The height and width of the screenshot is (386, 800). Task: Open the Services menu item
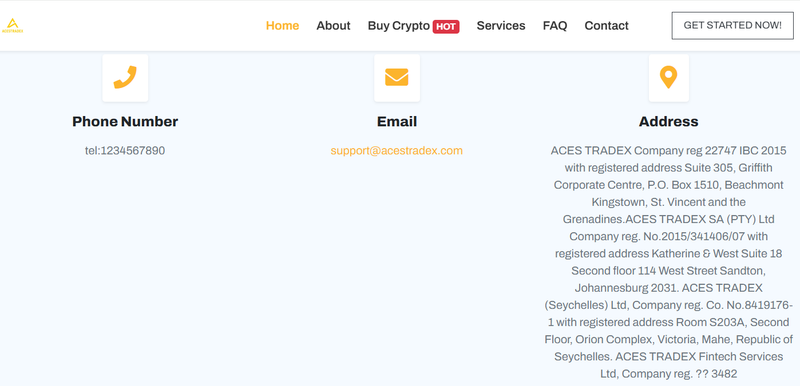(501, 25)
